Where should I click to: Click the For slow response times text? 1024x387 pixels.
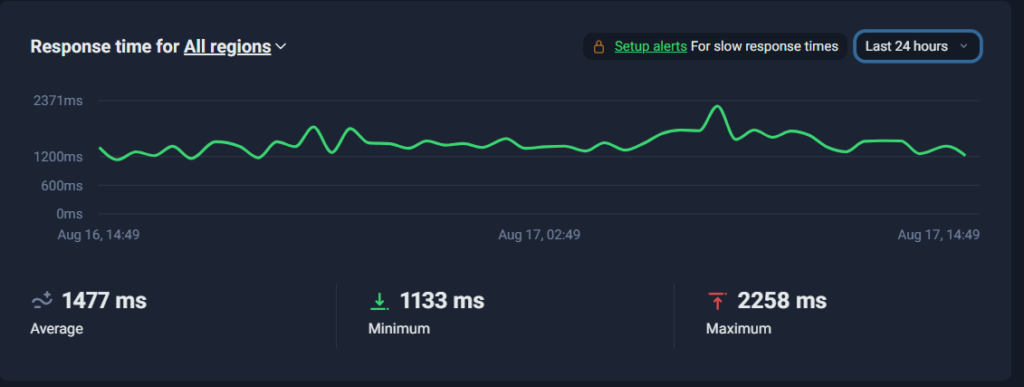point(764,46)
